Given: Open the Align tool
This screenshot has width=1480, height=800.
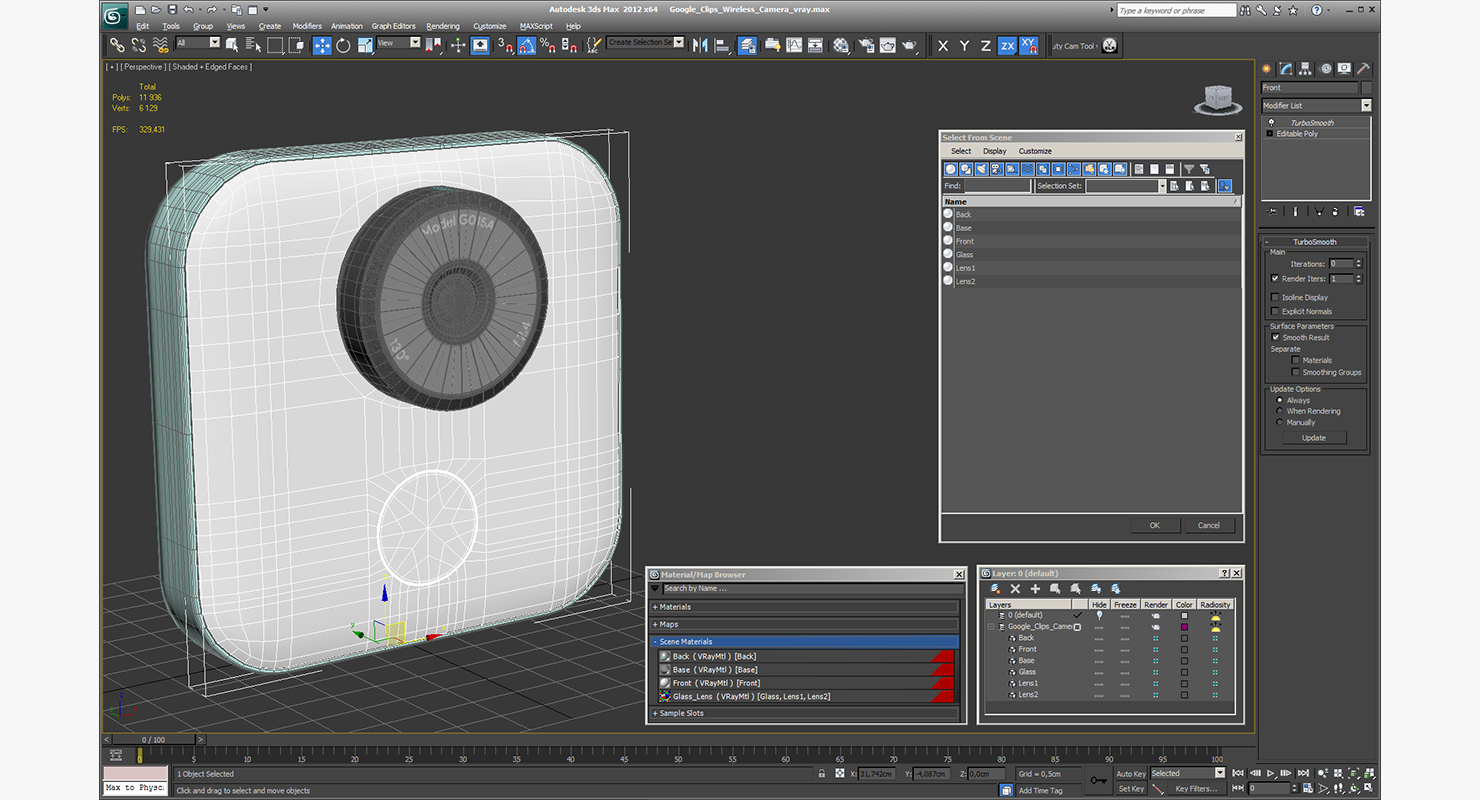Looking at the screenshot, I should pos(722,45).
